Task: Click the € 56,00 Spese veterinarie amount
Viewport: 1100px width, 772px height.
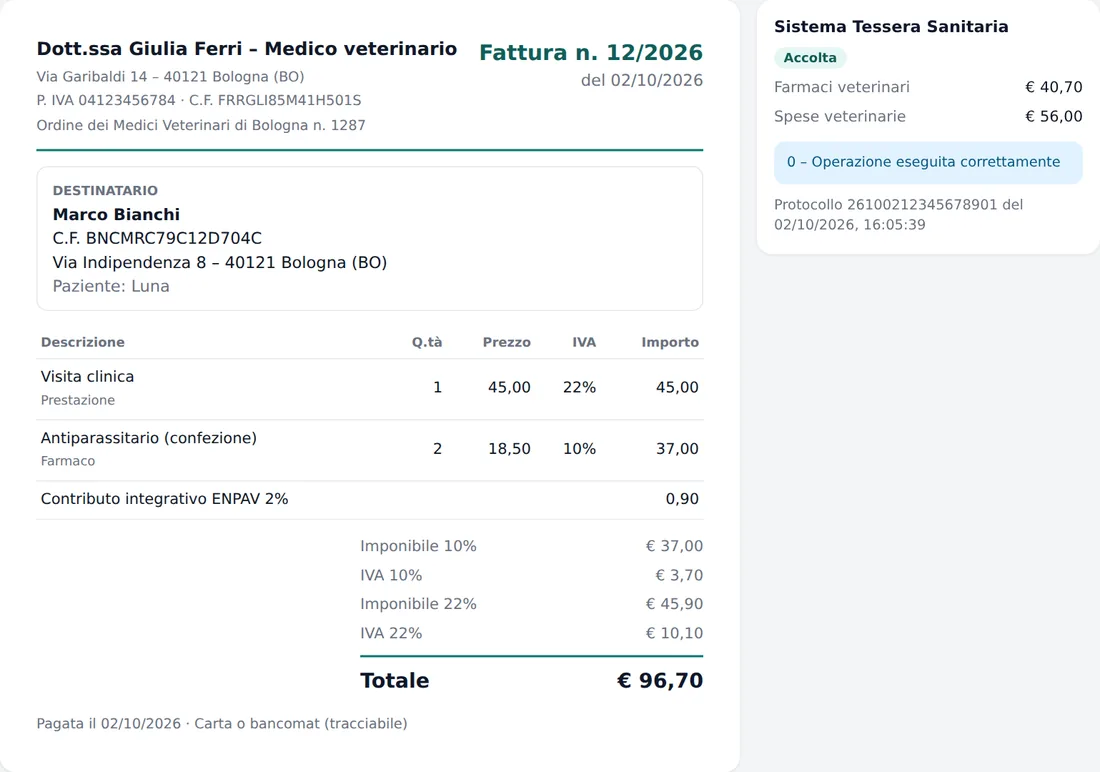Action: 1054,117
